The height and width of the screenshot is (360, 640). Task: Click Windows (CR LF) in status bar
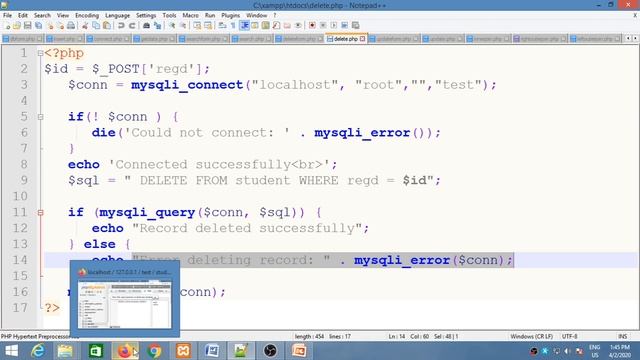531,336
